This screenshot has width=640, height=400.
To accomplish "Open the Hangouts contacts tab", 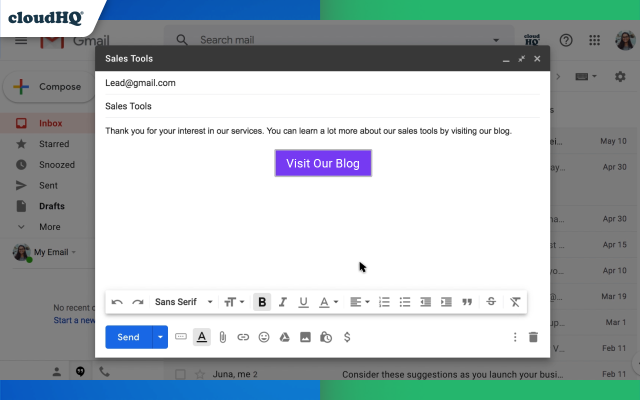I will 57,372.
